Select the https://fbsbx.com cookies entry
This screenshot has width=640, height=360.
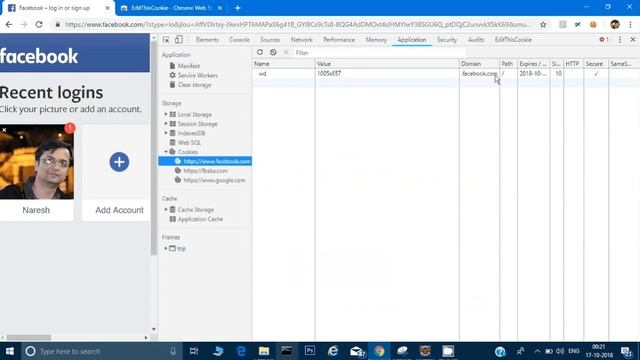(x=205, y=171)
